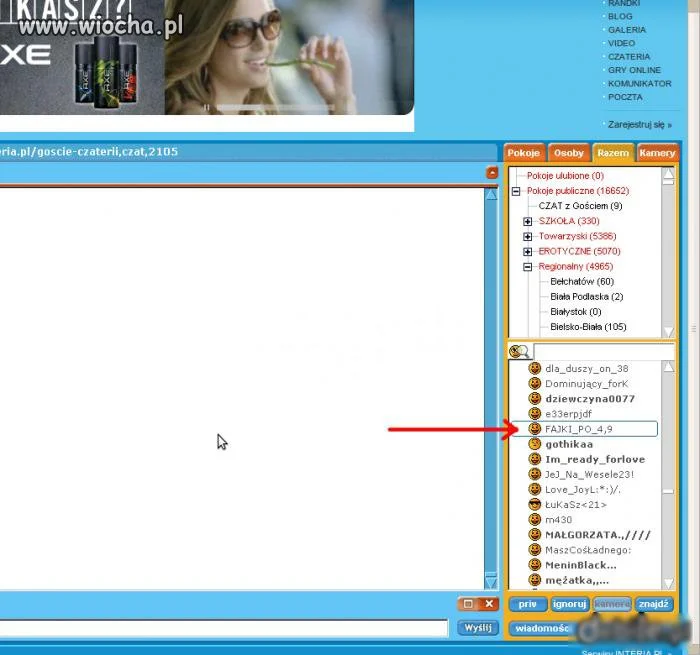Click smiley icon next to gothikaa
This screenshot has width=700, height=655.
click(x=534, y=444)
